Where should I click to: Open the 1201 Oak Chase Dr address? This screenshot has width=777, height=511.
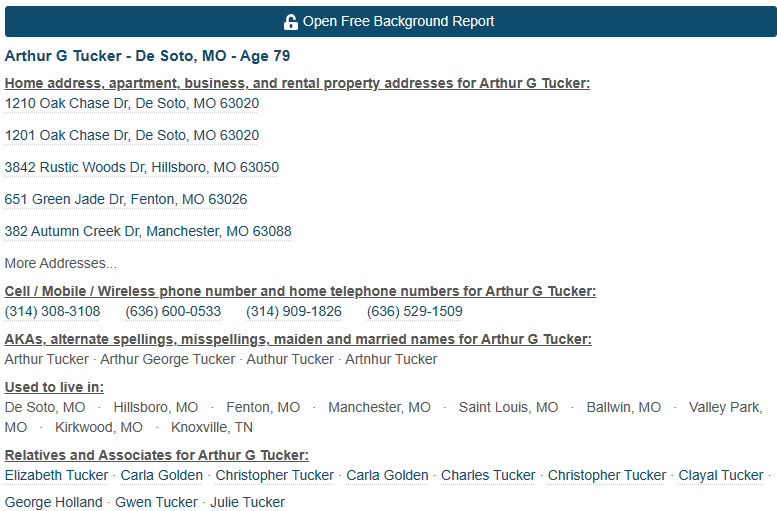[132, 135]
